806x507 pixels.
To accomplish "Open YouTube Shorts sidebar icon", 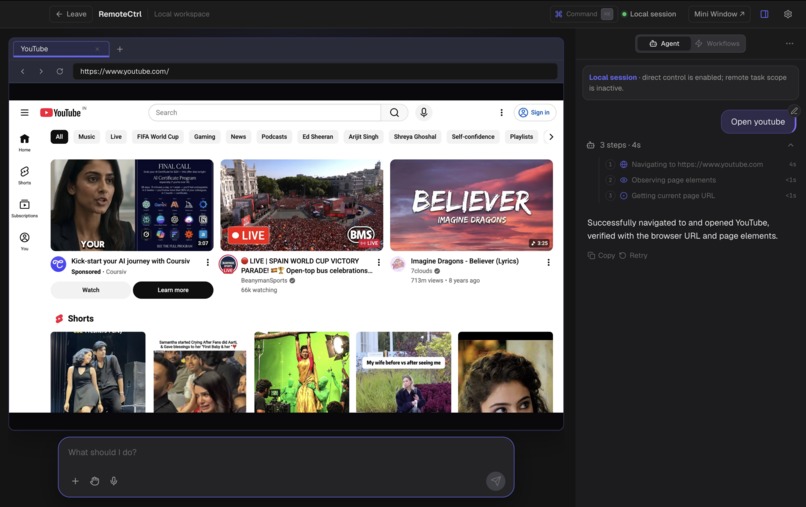I will click(24, 175).
